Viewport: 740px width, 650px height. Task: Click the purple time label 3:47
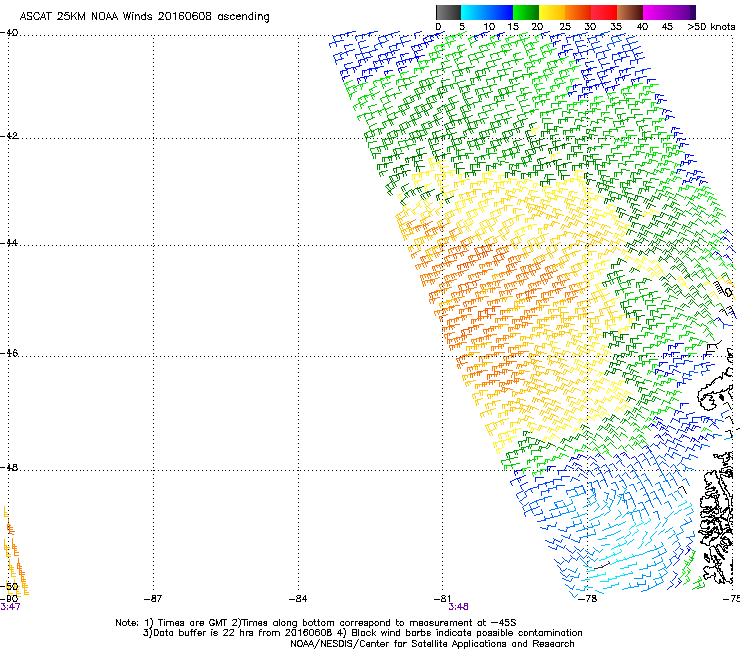(x=10, y=607)
